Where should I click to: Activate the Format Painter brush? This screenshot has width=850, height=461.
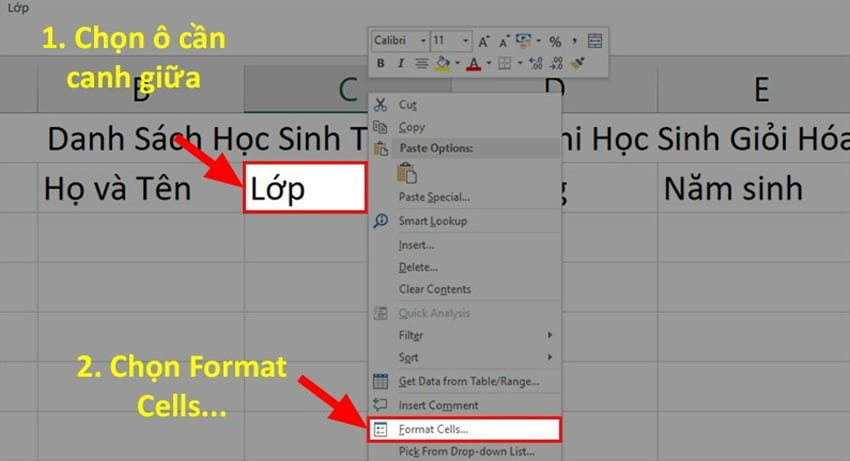577,63
